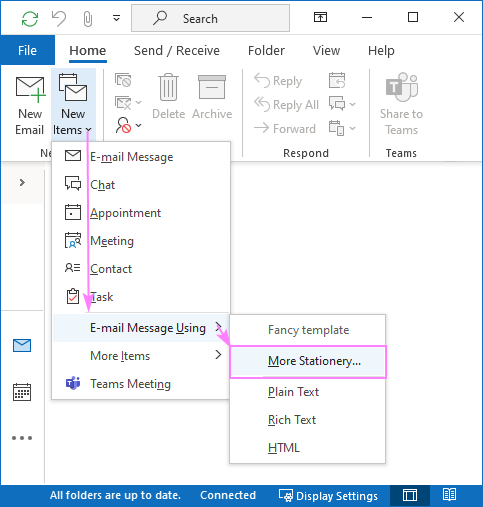Open the Customize Quick Access Toolbar arrow
Image resolution: width=483 pixels, height=507 pixels.
pyautogui.click(x=116, y=18)
